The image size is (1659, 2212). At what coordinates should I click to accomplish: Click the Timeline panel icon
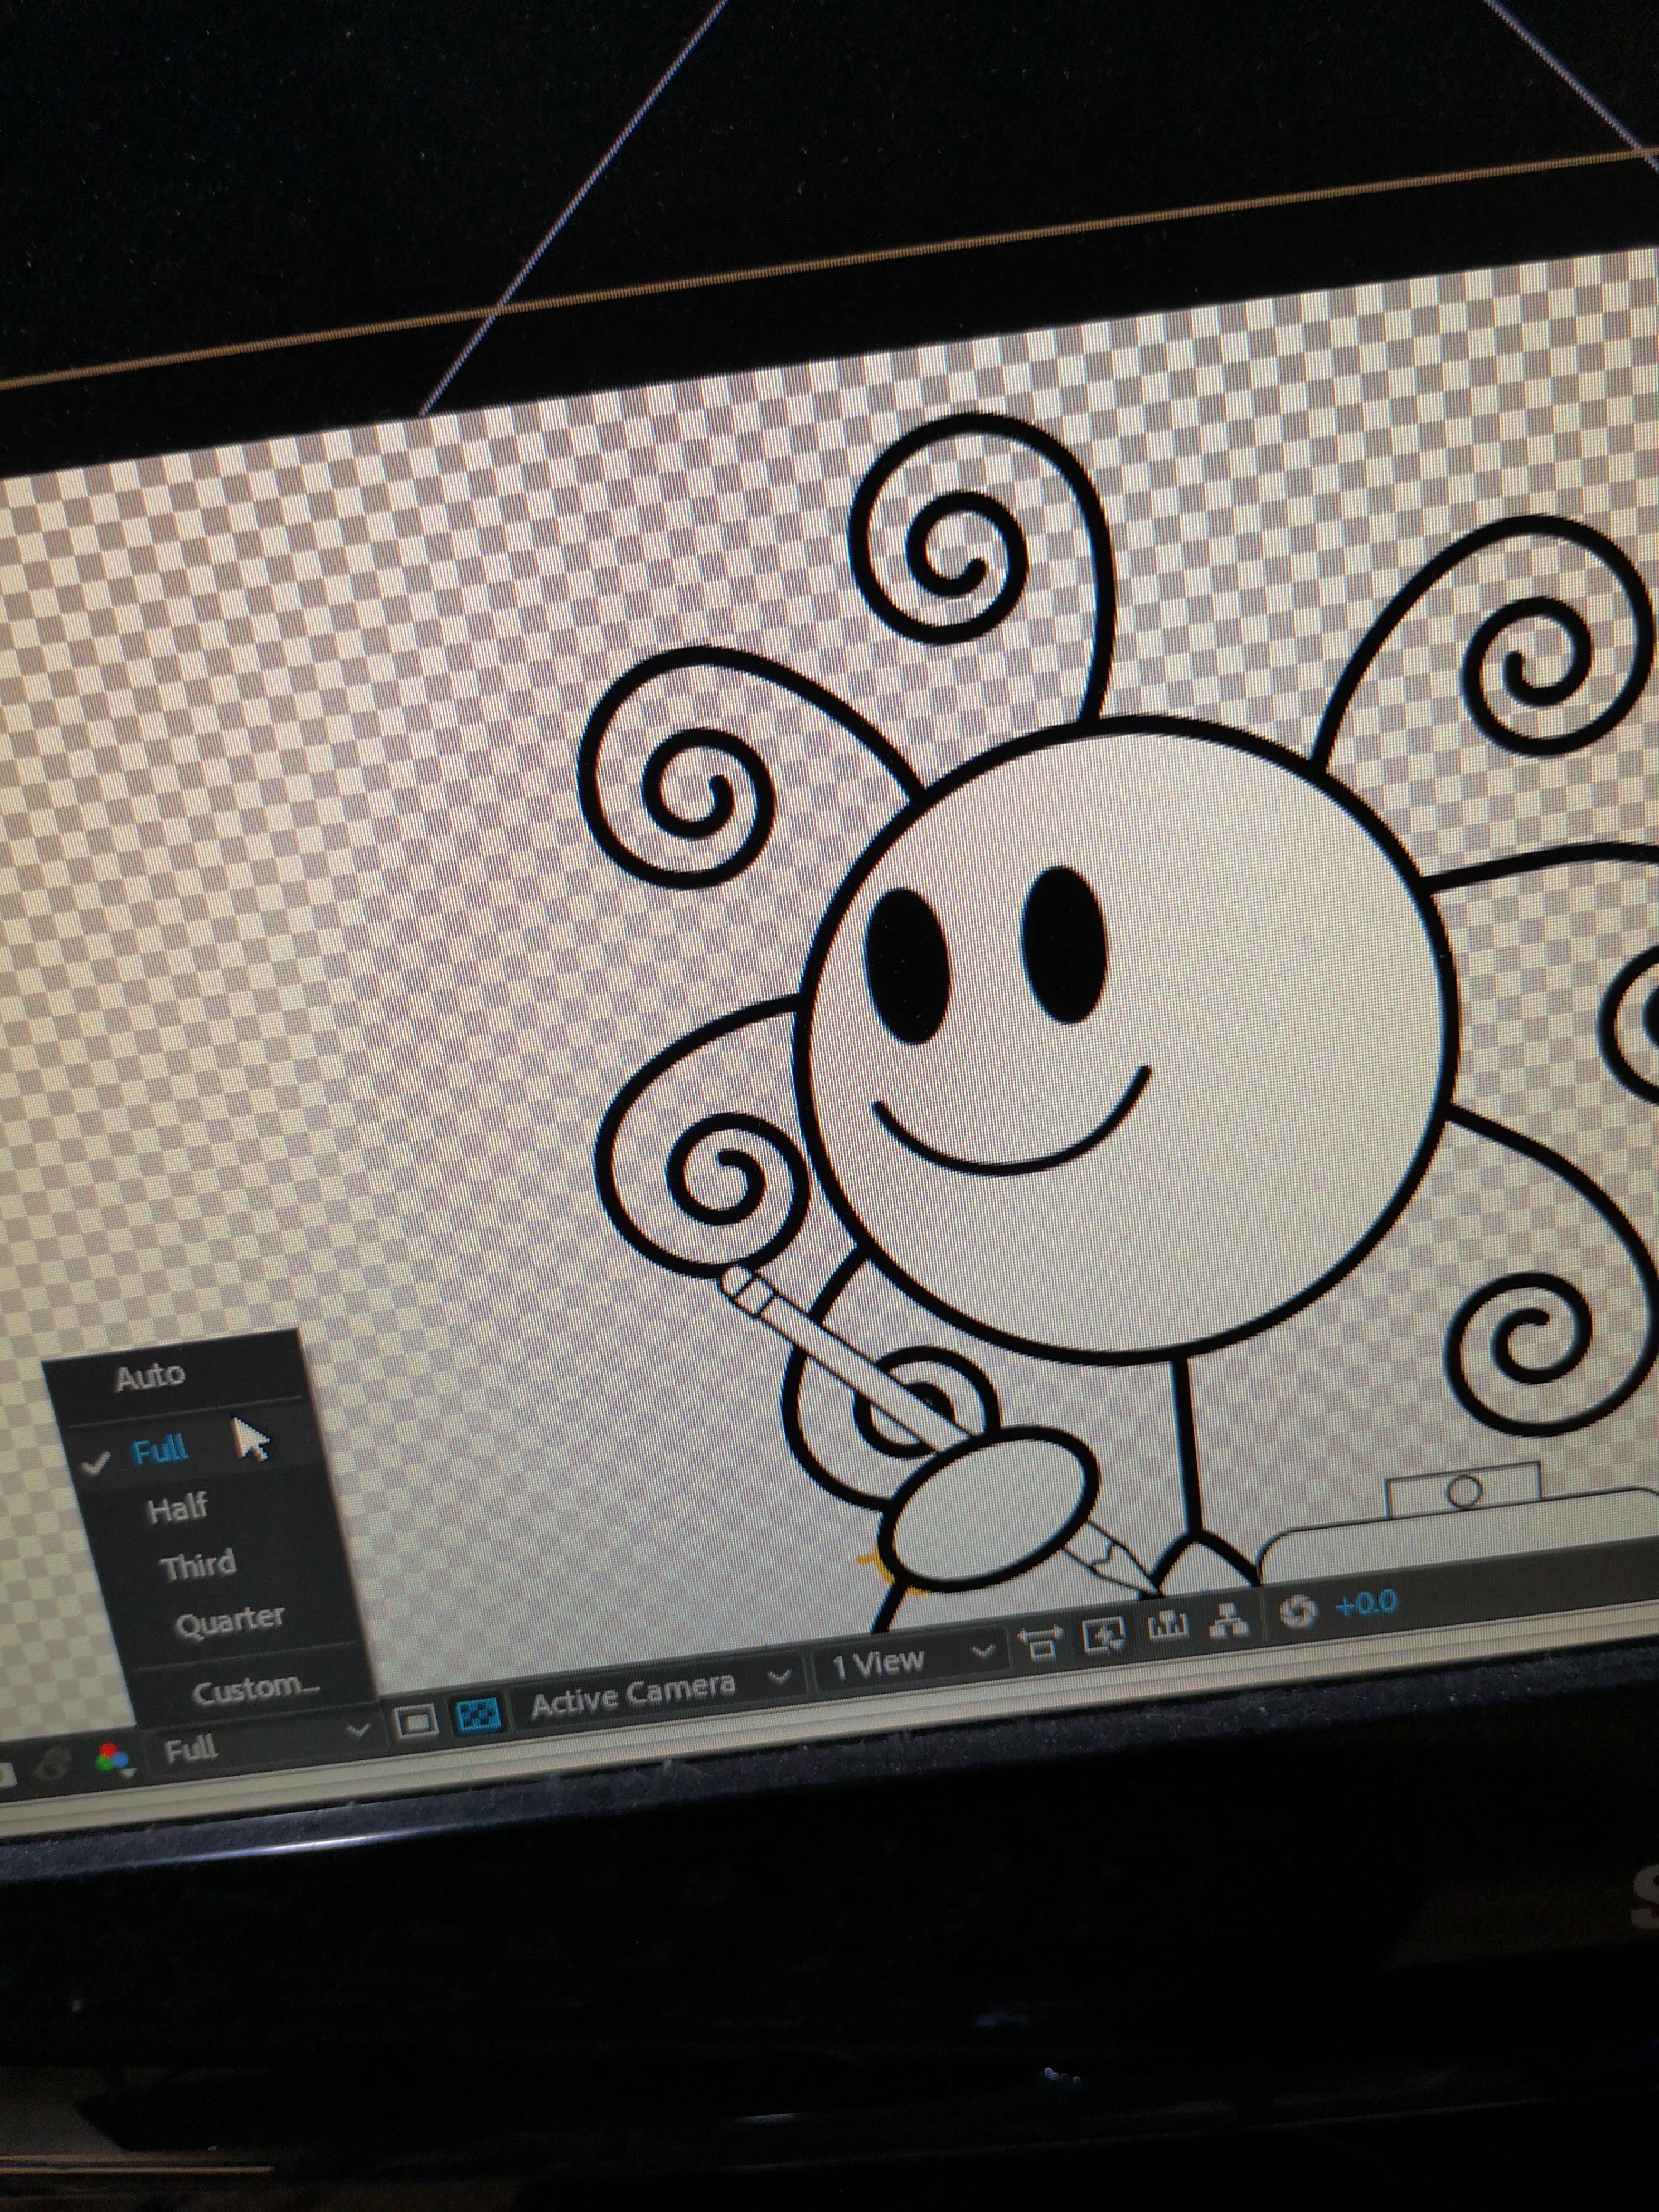(x=1167, y=1626)
